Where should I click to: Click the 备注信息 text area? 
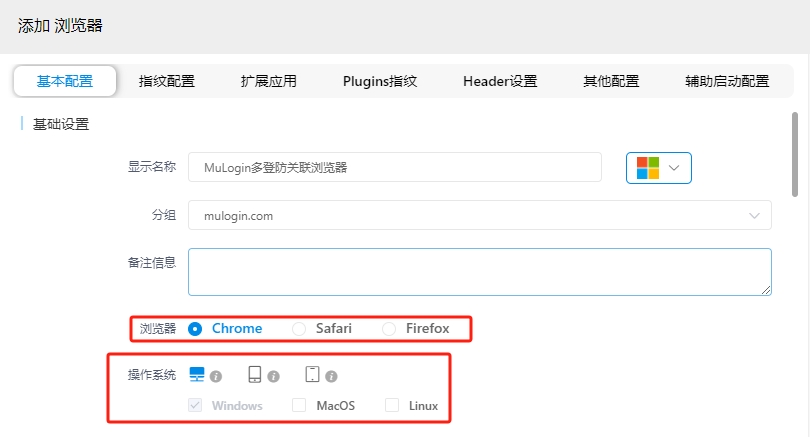480,272
